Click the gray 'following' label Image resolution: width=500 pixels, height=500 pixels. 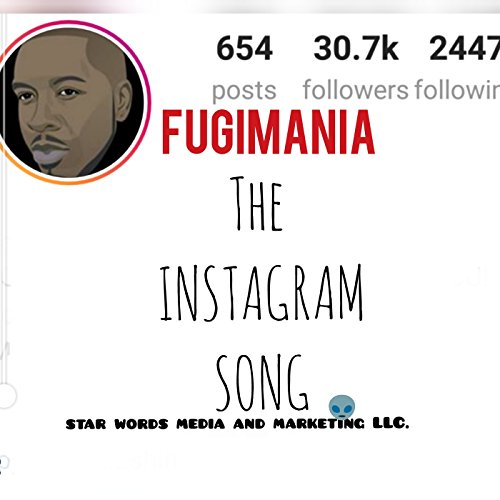click(x=457, y=90)
